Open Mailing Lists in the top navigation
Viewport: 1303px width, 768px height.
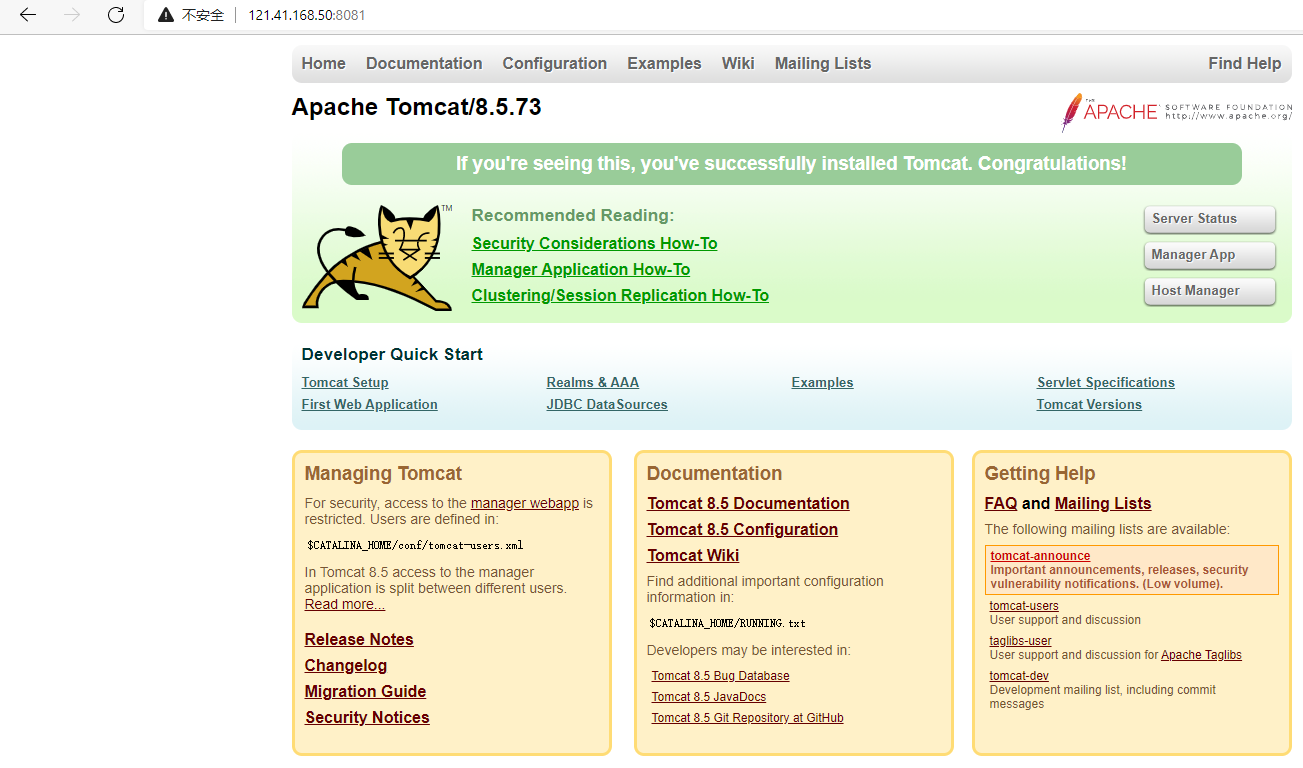(823, 63)
